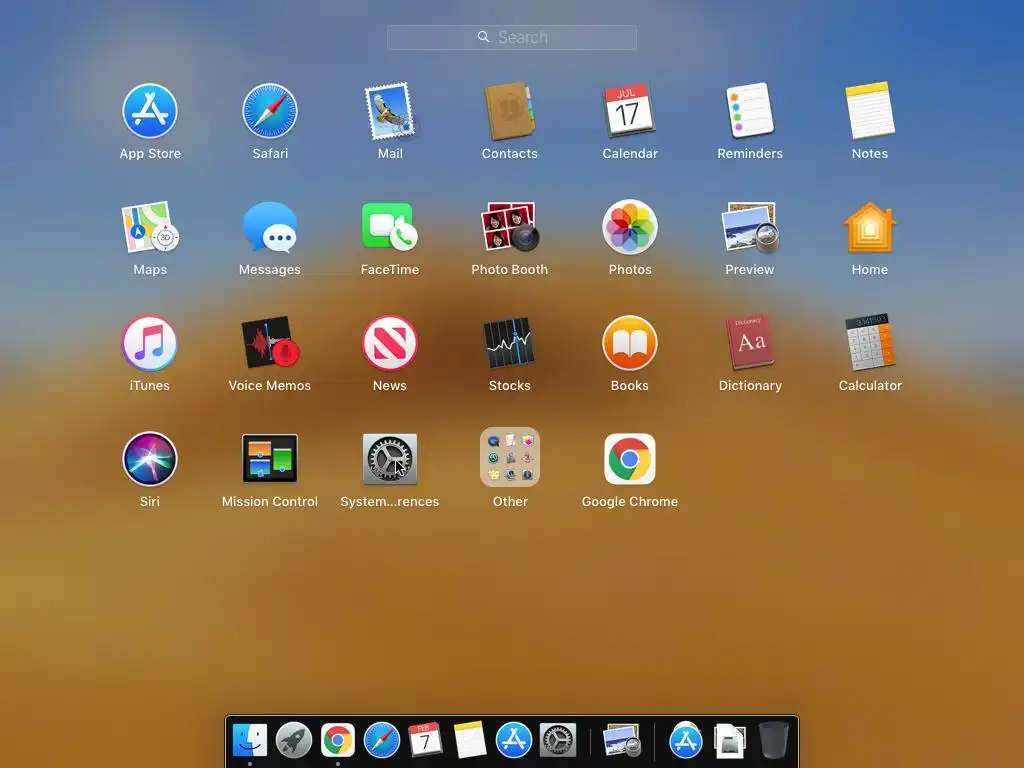This screenshot has width=1024, height=768.
Task: Open Notes from the Dock
Action: point(470,740)
